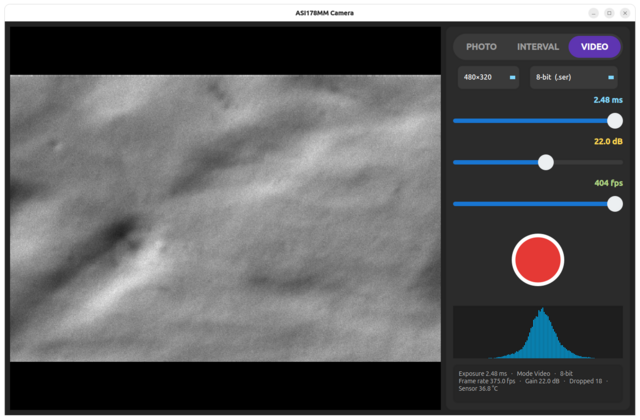Click the unfilled right part of gain slider

tap(588, 162)
